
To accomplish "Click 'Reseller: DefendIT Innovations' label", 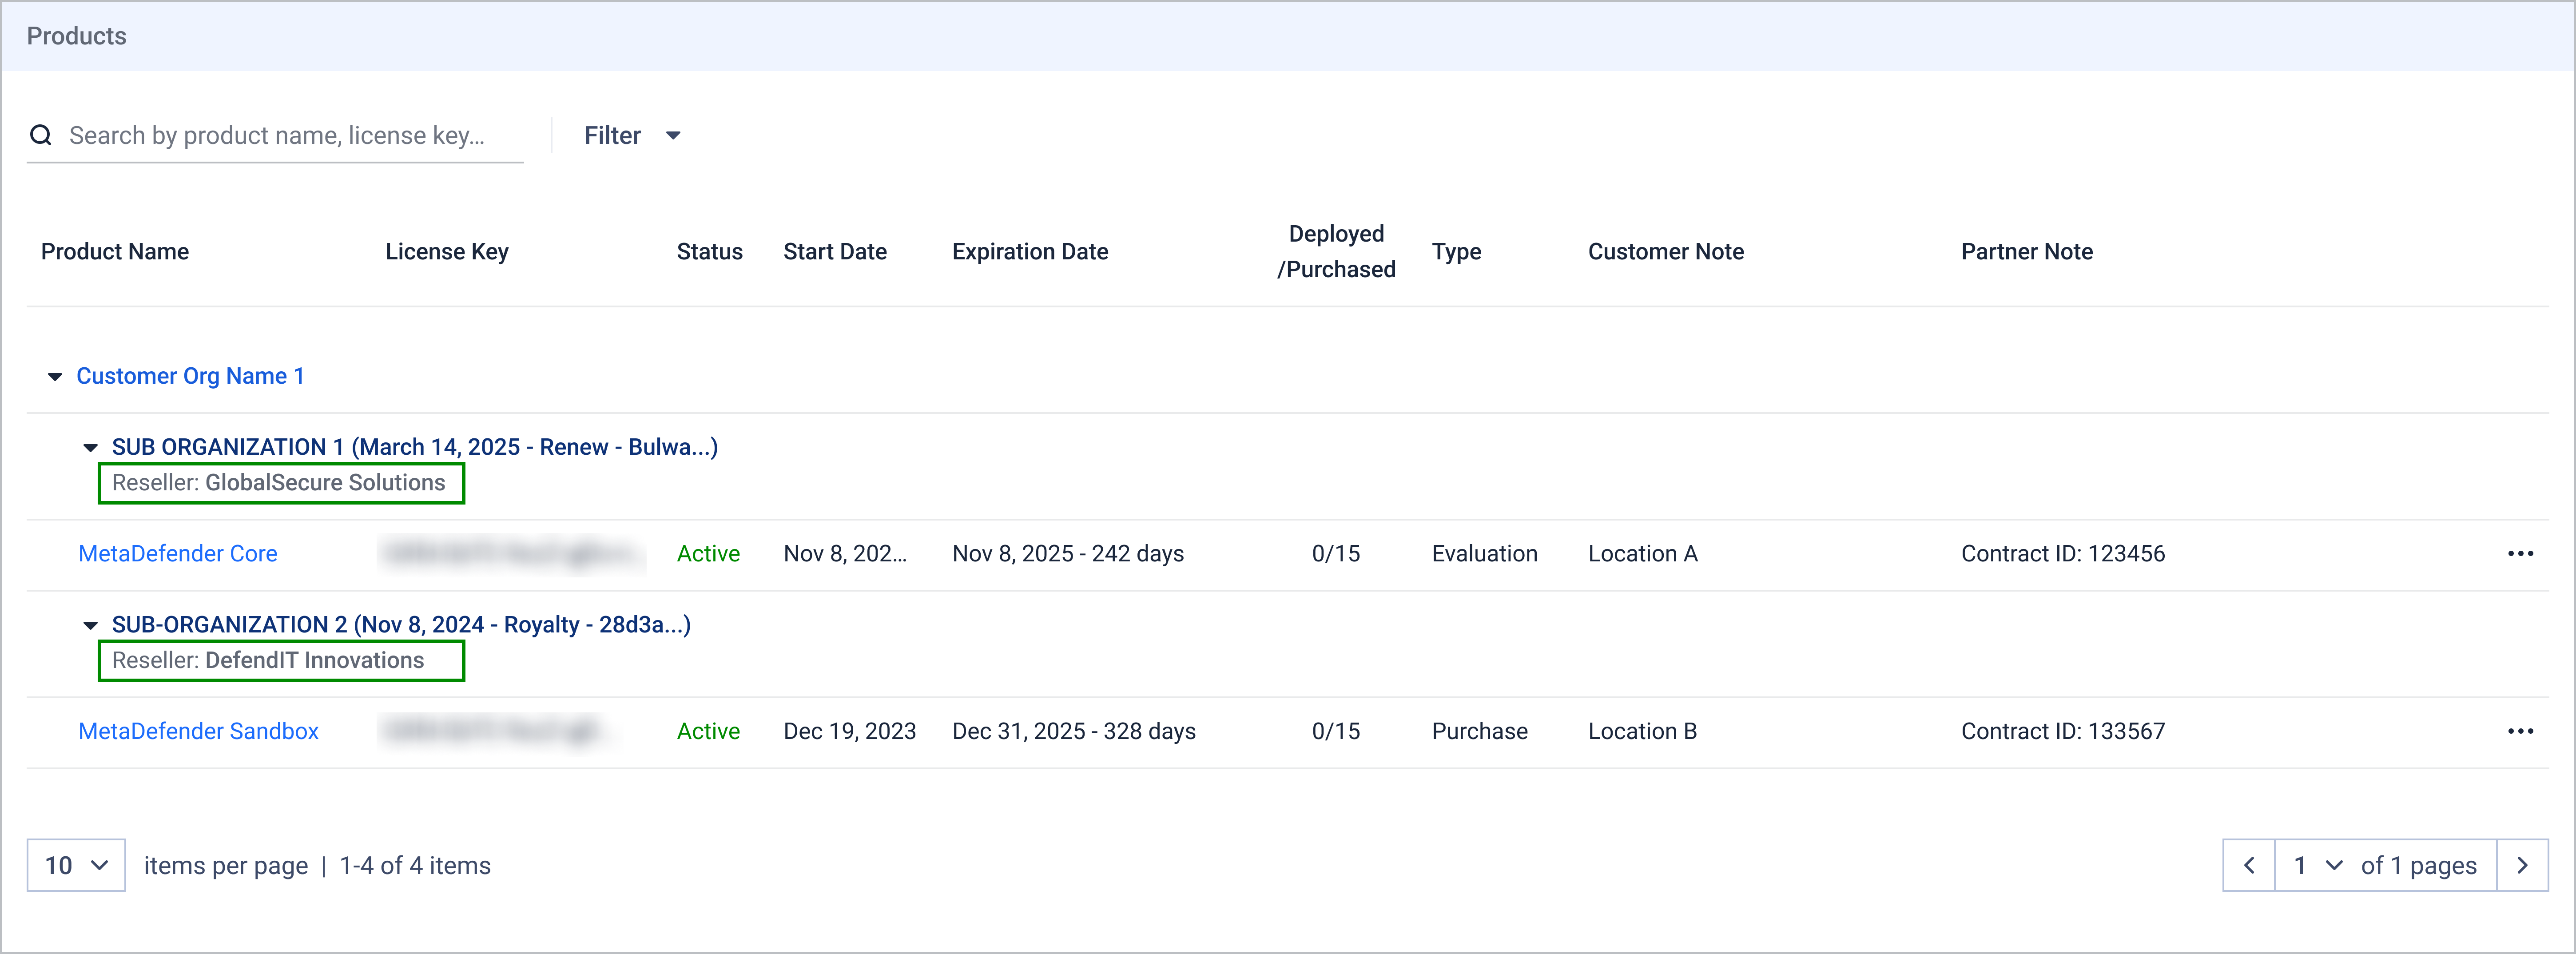I will tap(268, 661).
